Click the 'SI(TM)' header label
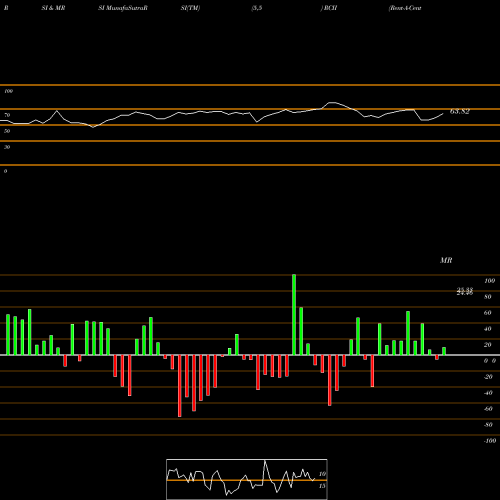Screen dimensions: 500x500 pyautogui.click(x=190, y=8)
